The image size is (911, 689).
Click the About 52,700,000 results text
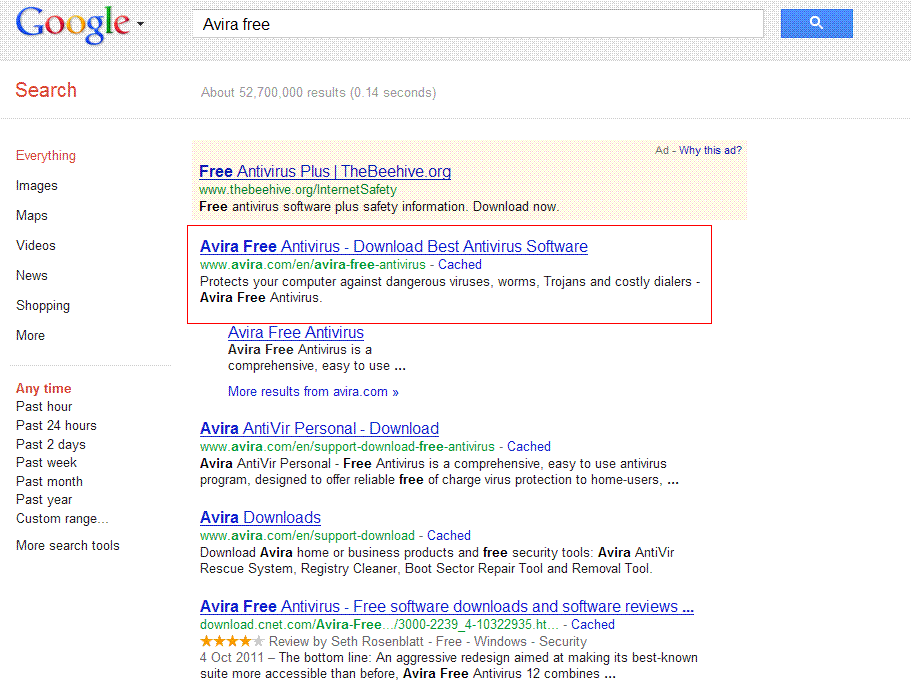pos(318,92)
